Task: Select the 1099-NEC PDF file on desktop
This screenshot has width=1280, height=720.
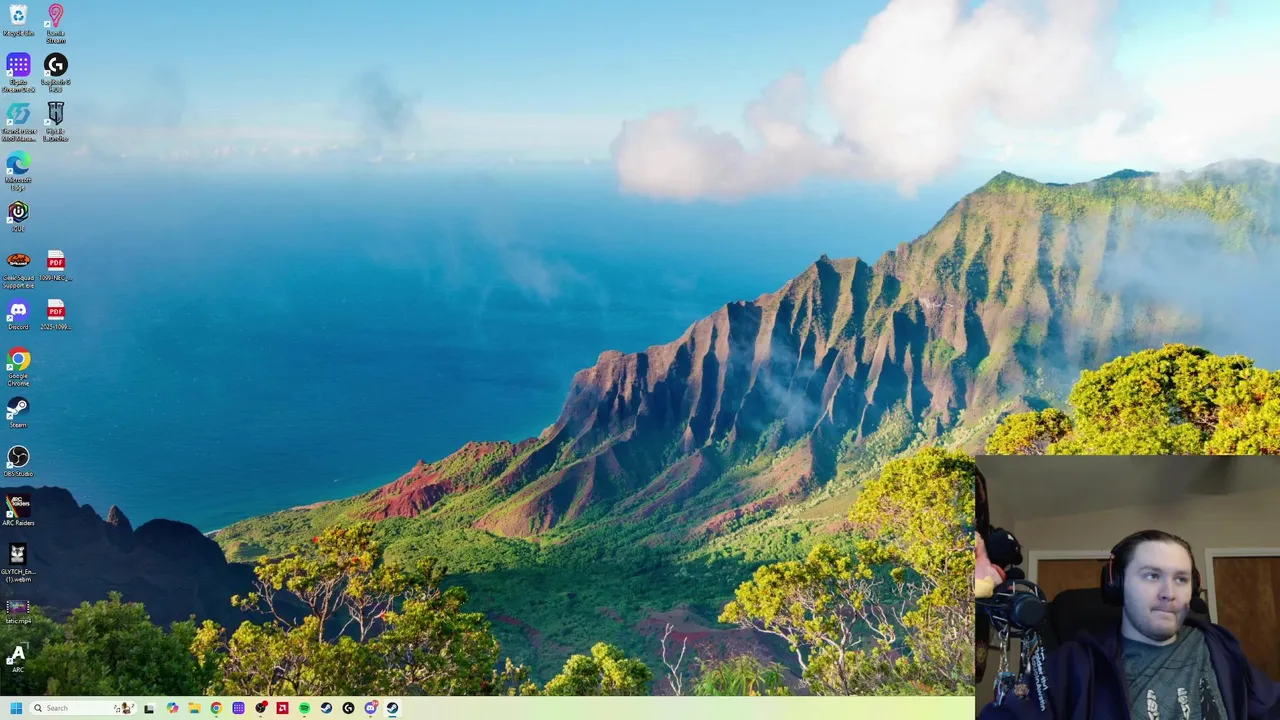Action: tap(56, 264)
